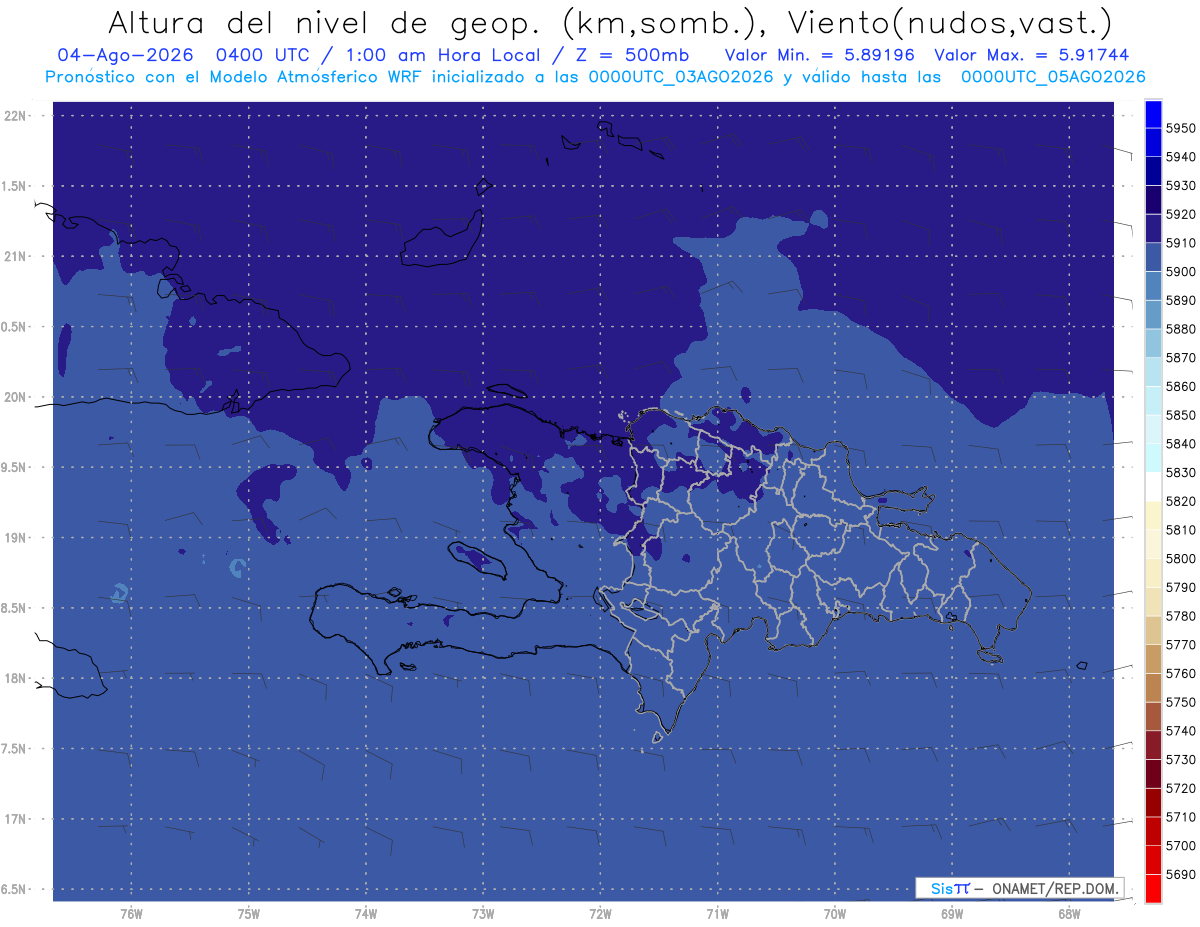
Task: Select "Valor Min. = 5.89196" text
Action: tap(819, 55)
